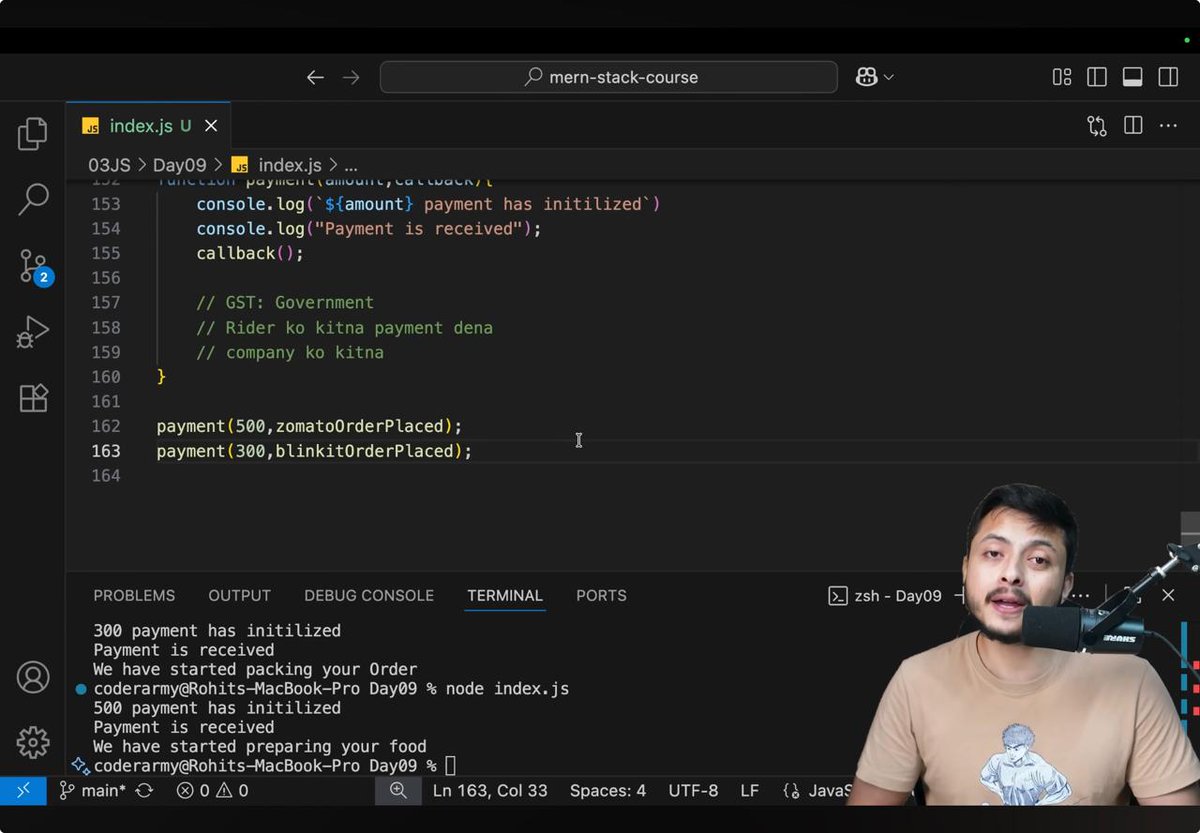This screenshot has height=833, width=1200.
Task: Click line number 157 in gutter
Action: coord(106,303)
